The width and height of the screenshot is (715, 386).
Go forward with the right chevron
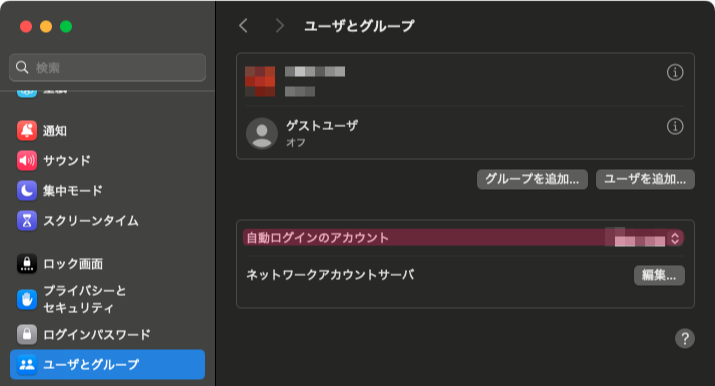(x=280, y=26)
